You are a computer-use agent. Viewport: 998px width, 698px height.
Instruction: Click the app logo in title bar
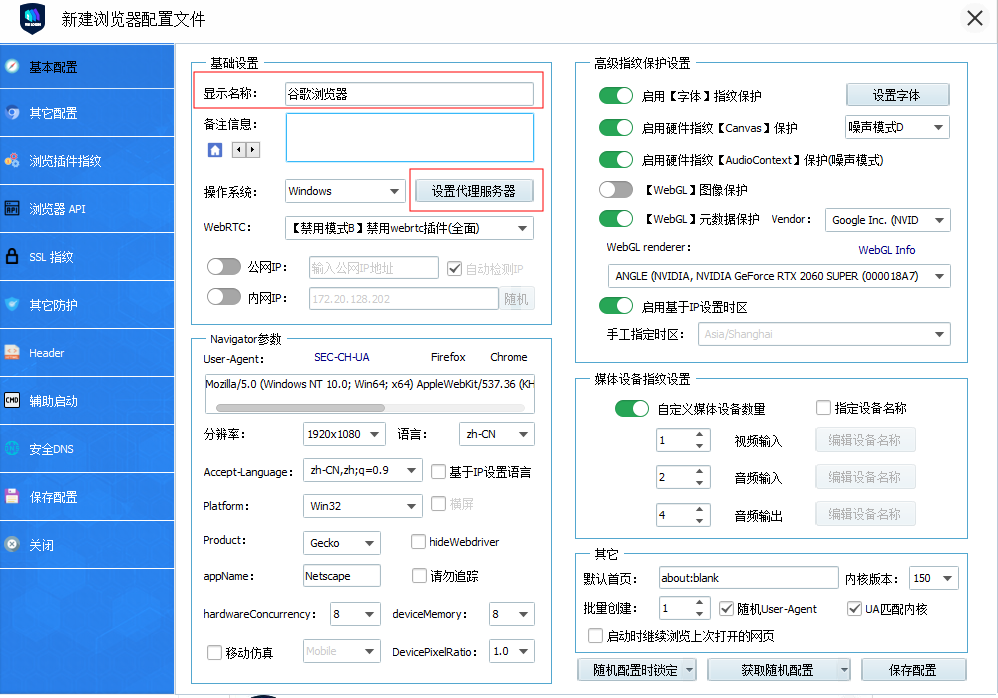tap(32, 18)
